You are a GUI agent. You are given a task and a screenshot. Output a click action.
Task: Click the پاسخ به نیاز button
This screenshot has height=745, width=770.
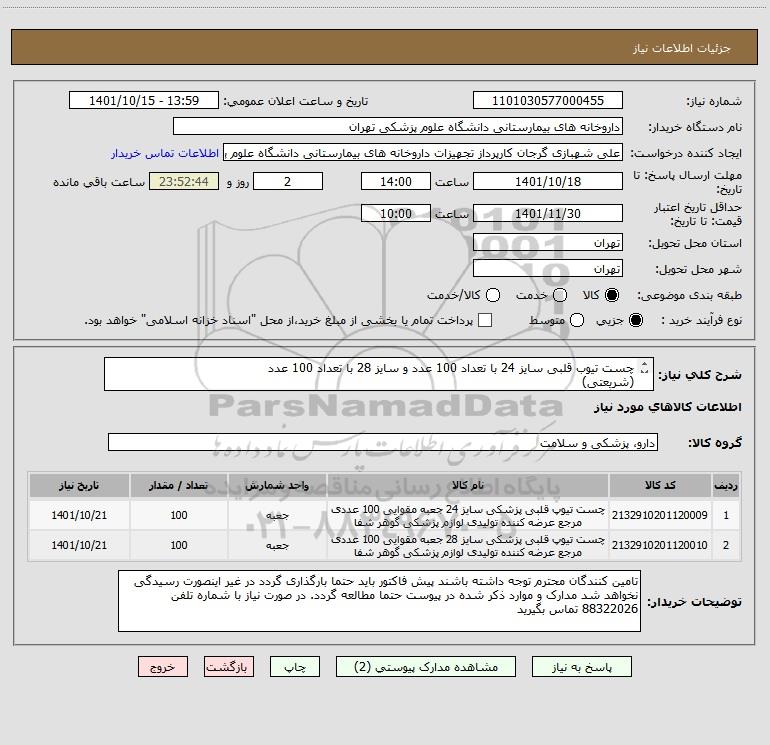(582, 667)
